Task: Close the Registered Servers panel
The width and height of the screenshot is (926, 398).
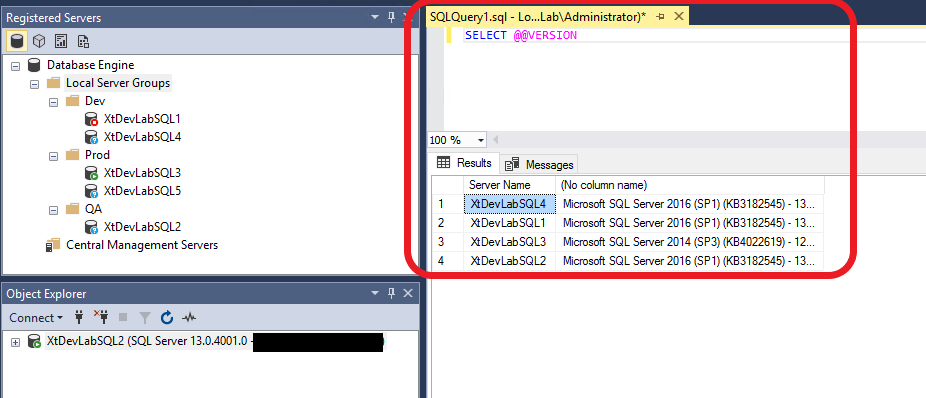Action: tap(407, 18)
